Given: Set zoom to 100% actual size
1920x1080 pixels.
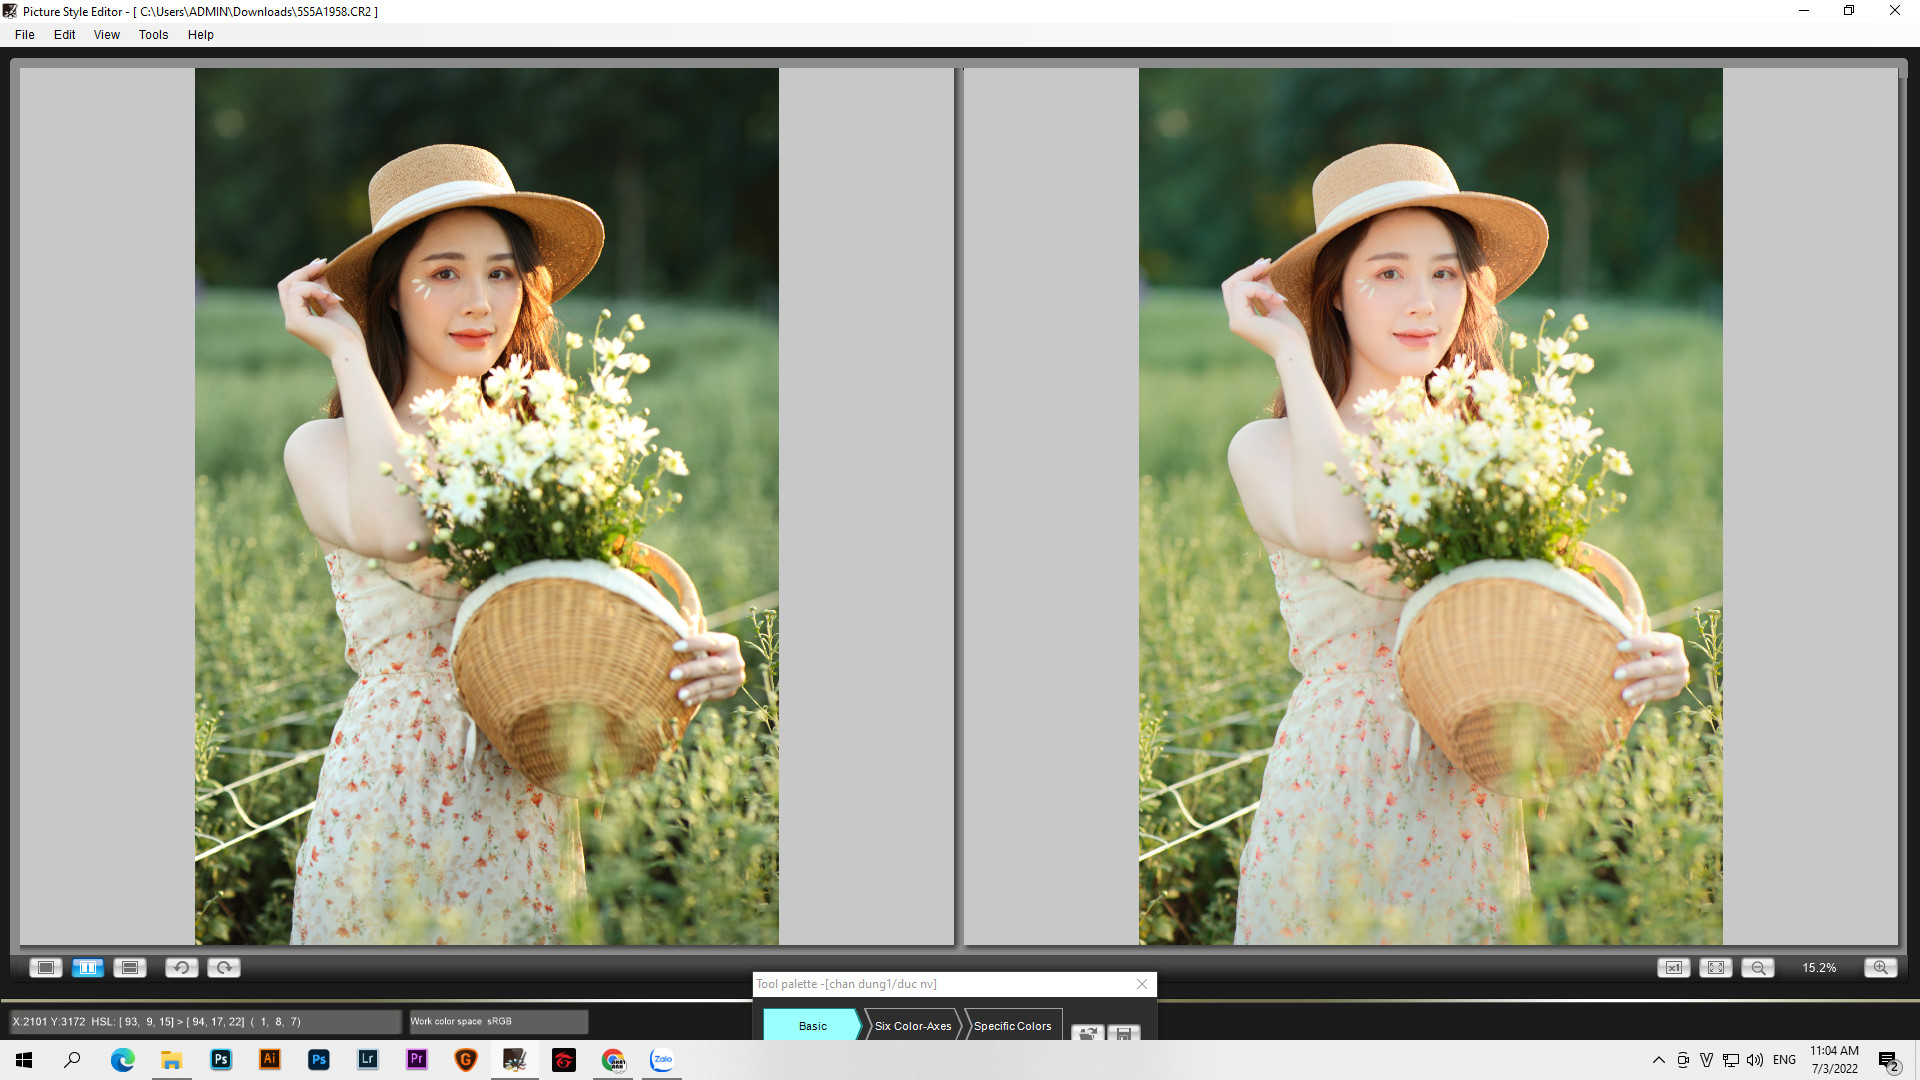Looking at the screenshot, I should coord(1673,967).
